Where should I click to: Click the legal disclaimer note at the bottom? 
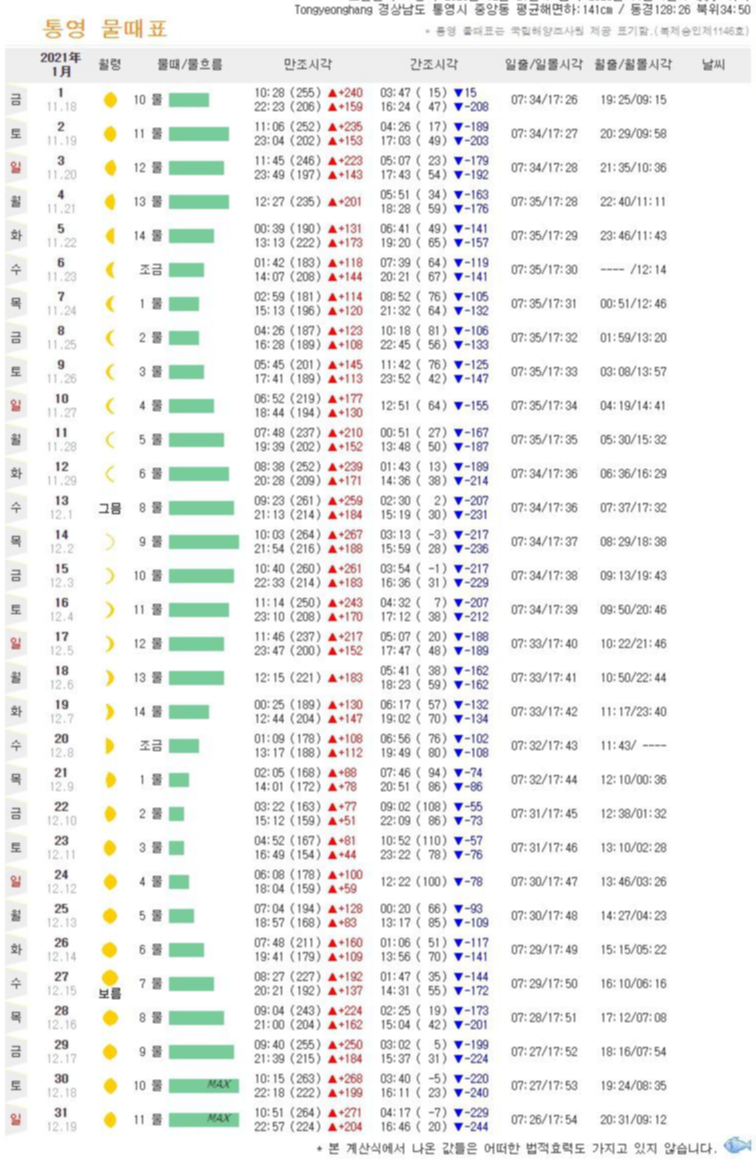click(516, 1148)
